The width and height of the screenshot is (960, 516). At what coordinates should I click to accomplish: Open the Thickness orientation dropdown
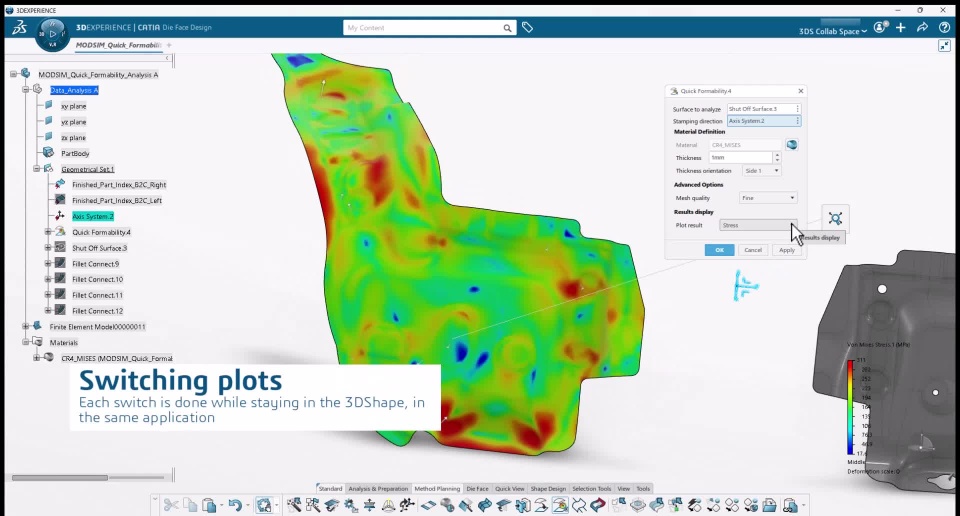tap(761, 171)
